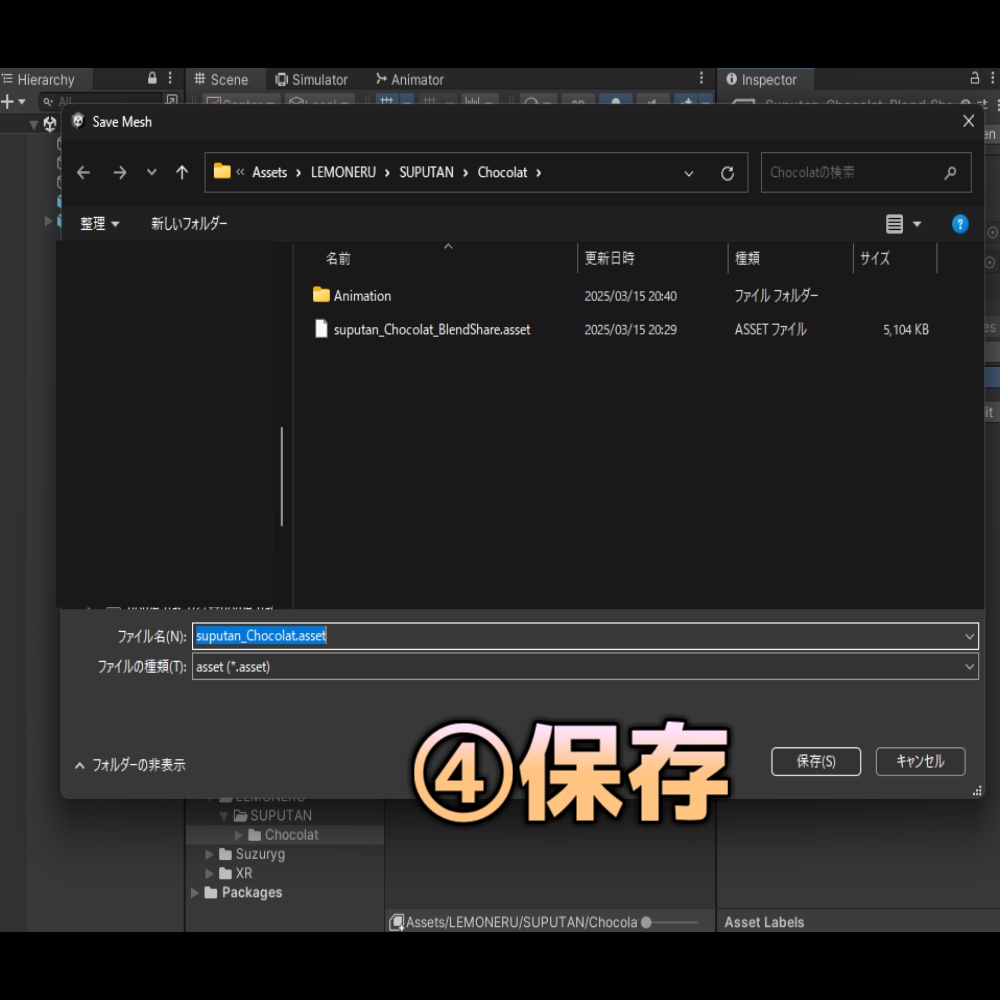
Task: Click the Assets/LEMONERU/SUPUTAN path in Project
Action: 521,922
